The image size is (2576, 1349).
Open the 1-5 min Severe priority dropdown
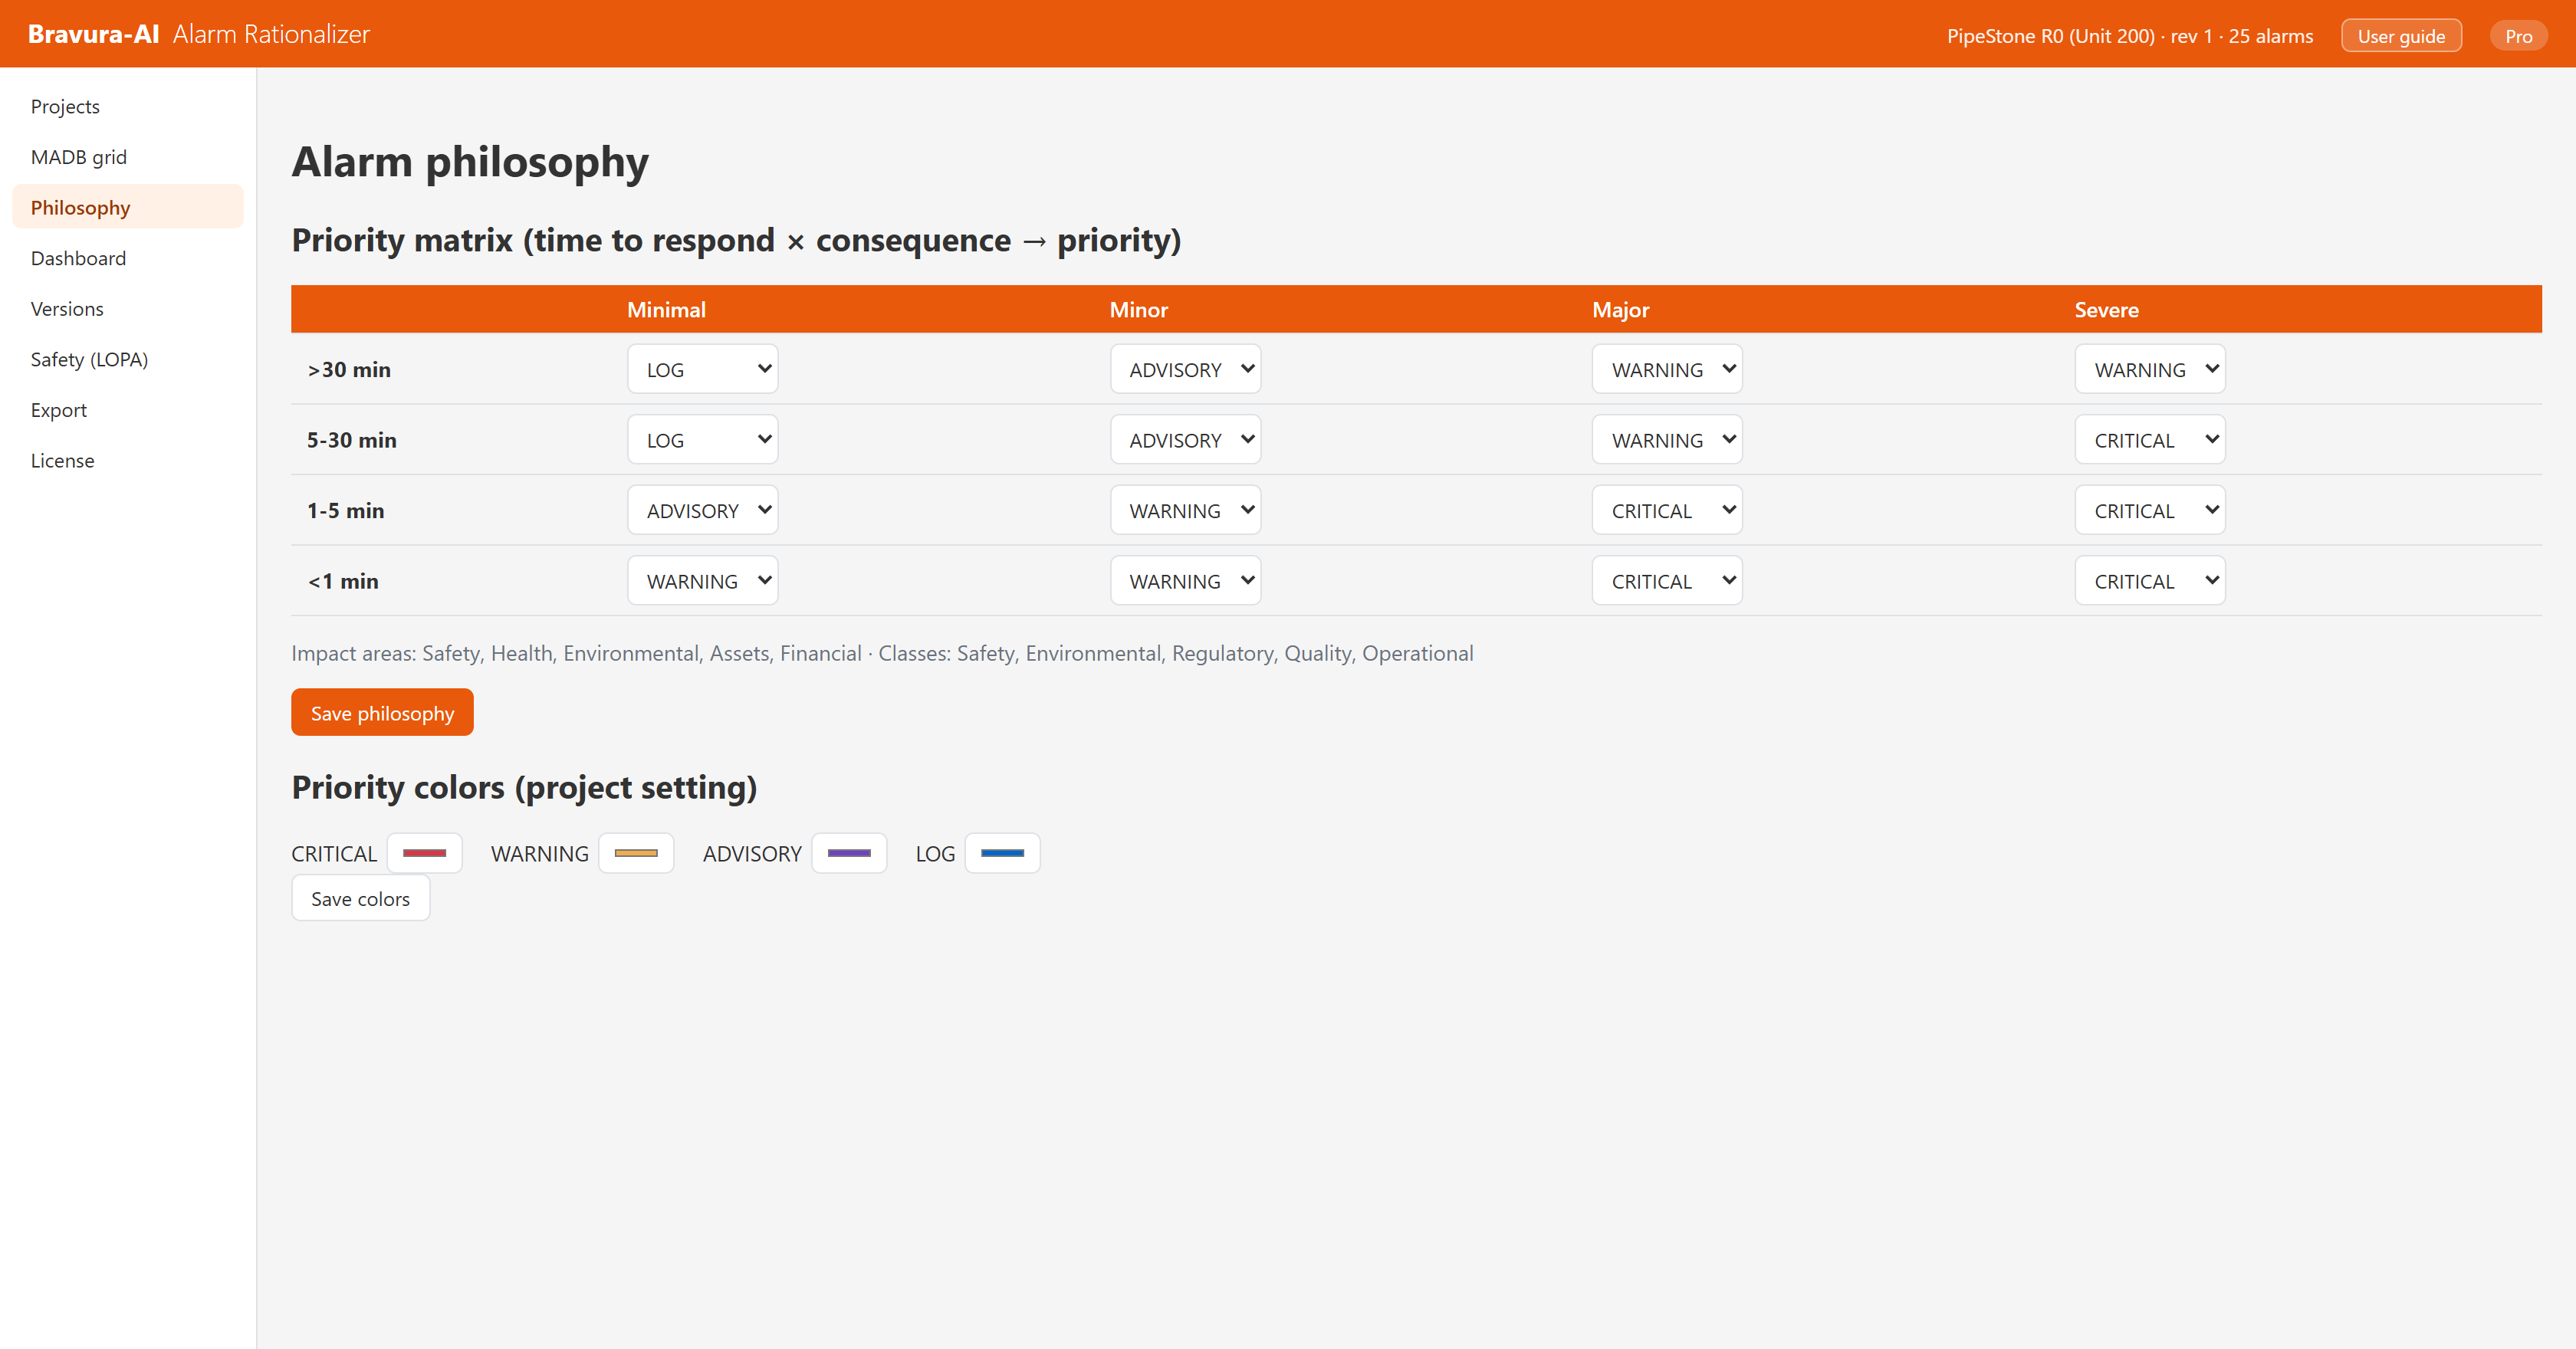point(2150,510)
